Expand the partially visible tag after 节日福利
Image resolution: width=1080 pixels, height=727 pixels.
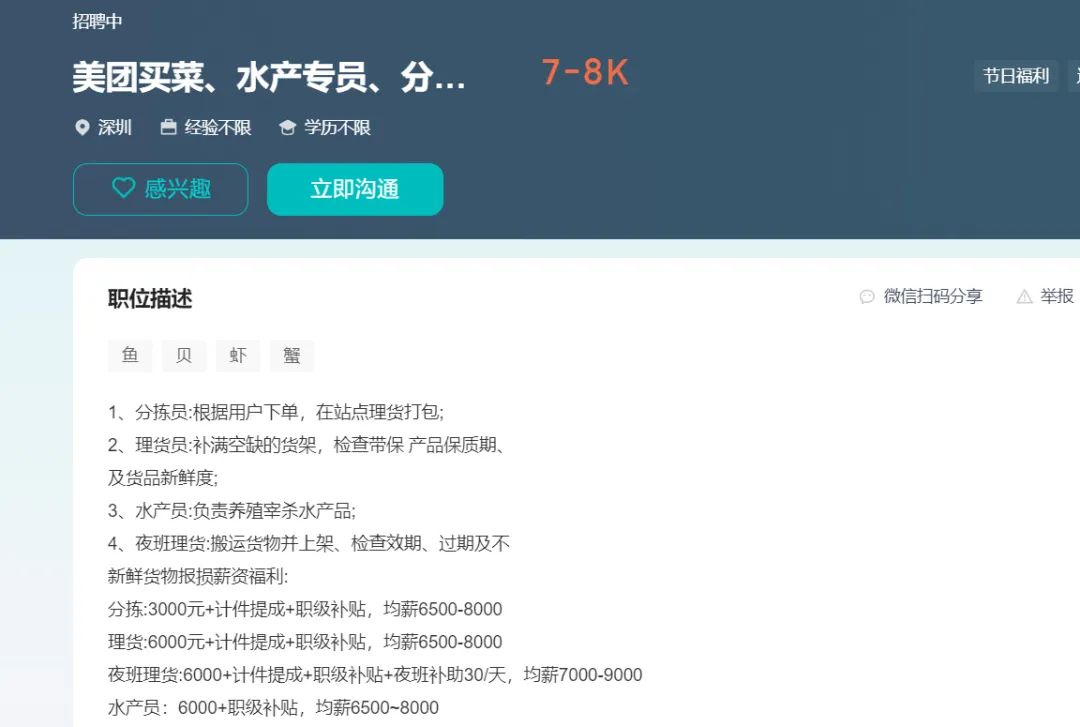[1075, 75]
